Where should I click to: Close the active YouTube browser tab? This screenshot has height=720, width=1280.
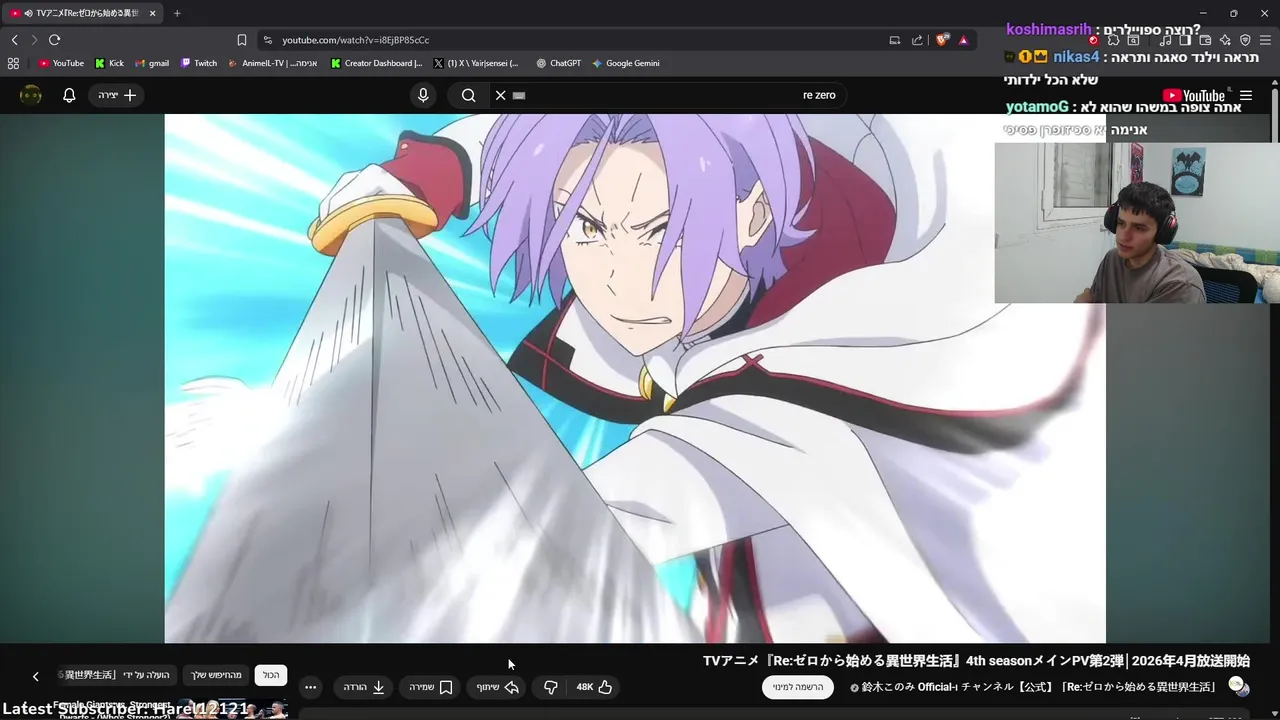pos(153,13)
